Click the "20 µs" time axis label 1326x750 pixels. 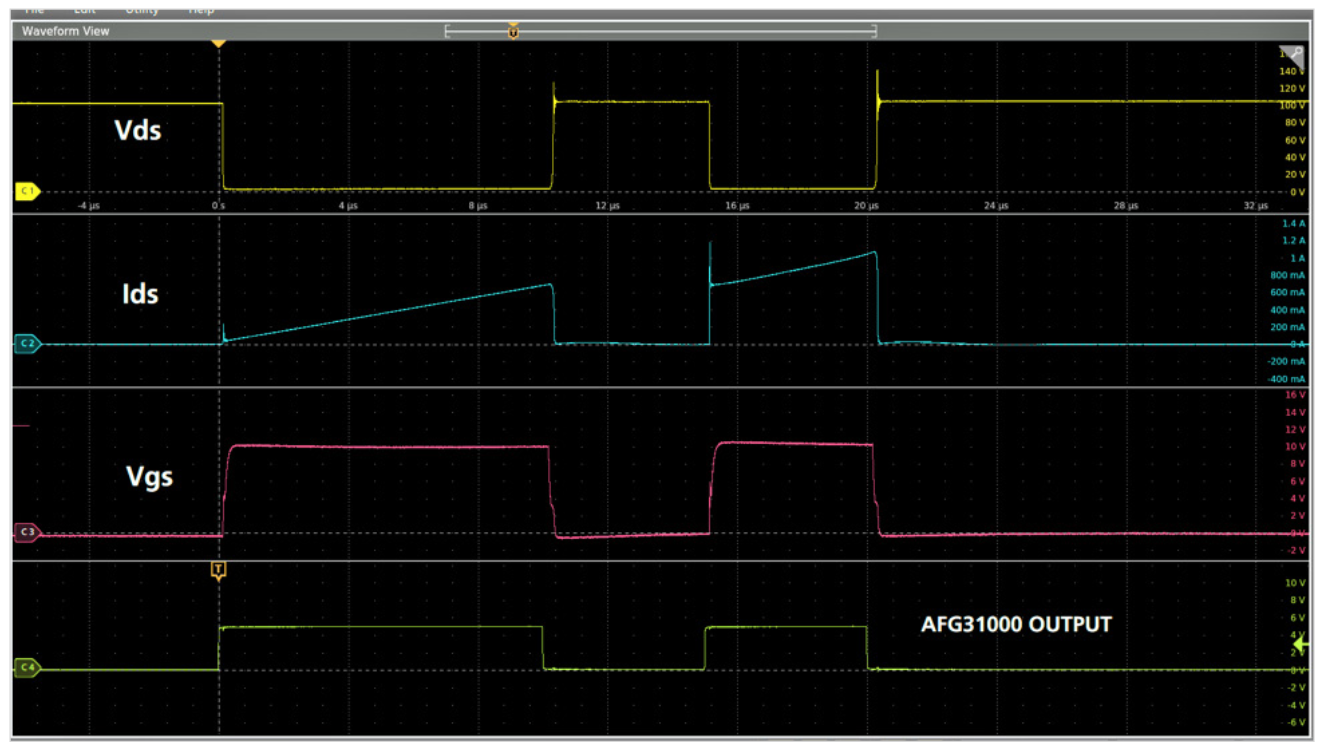point(867,206)
